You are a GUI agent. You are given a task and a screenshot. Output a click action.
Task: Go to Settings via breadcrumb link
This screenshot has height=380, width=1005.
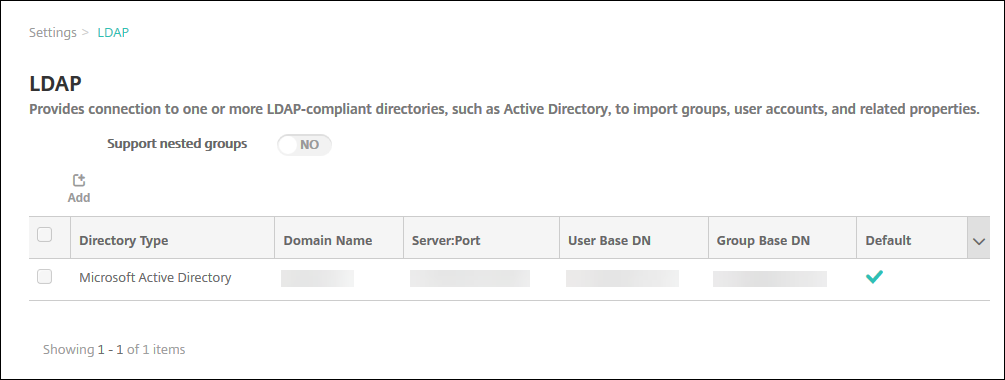(53, 32)
